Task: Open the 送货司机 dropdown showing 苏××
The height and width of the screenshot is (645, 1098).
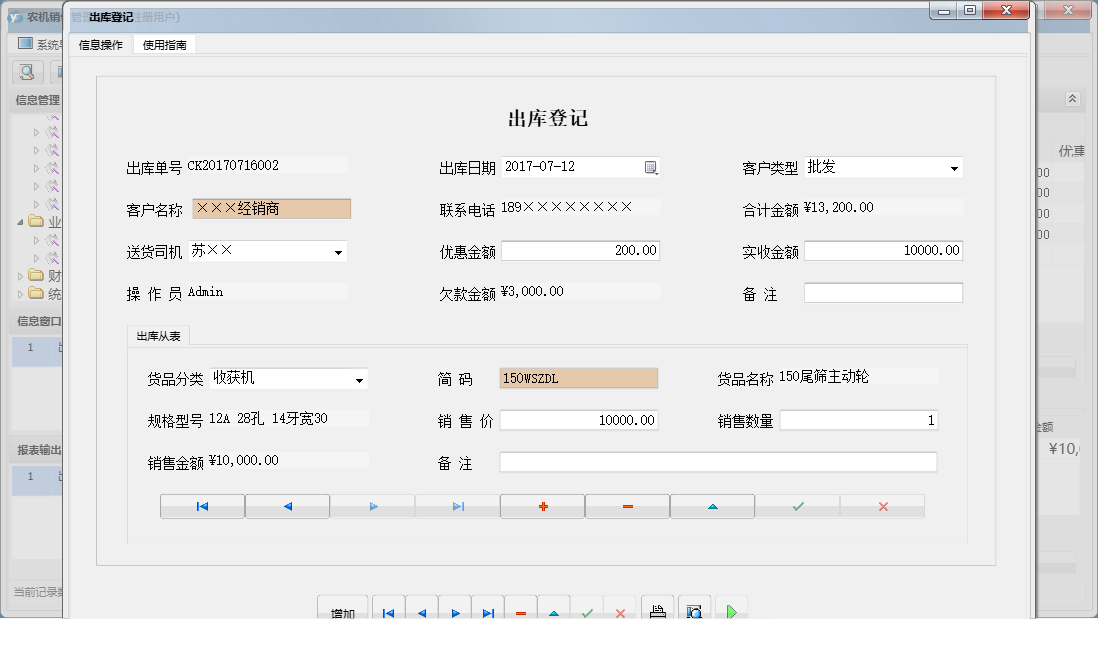Action: coord(340,252)
